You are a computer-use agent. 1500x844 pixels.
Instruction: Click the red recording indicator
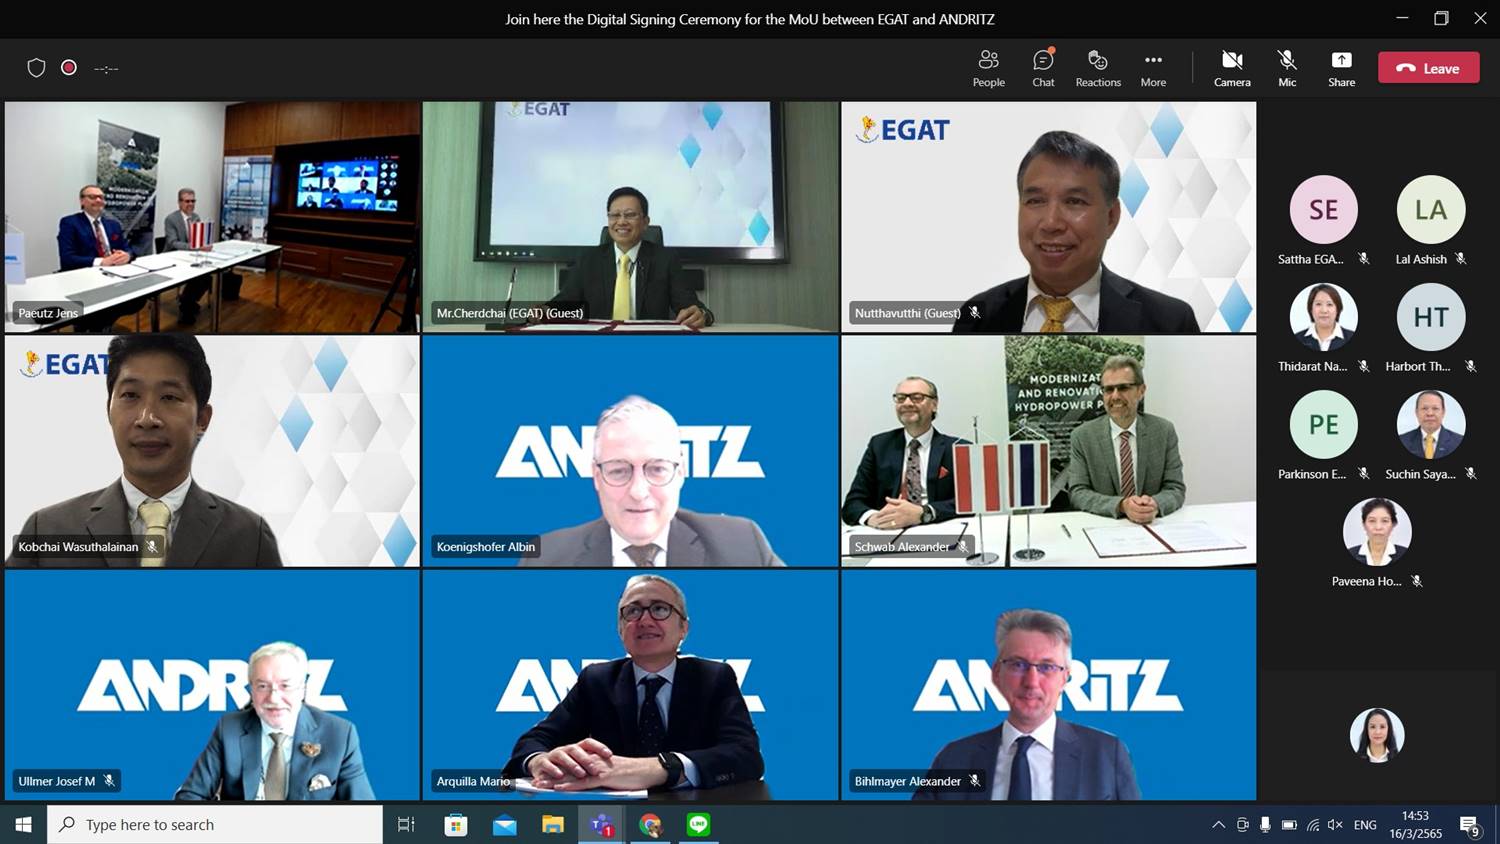tap(69, 68)
